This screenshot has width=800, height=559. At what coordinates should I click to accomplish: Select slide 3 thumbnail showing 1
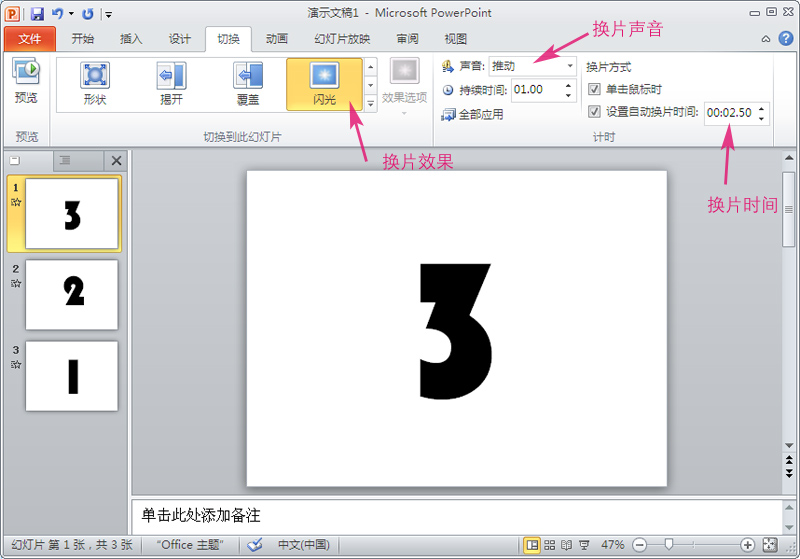click(x=72, y=376)
